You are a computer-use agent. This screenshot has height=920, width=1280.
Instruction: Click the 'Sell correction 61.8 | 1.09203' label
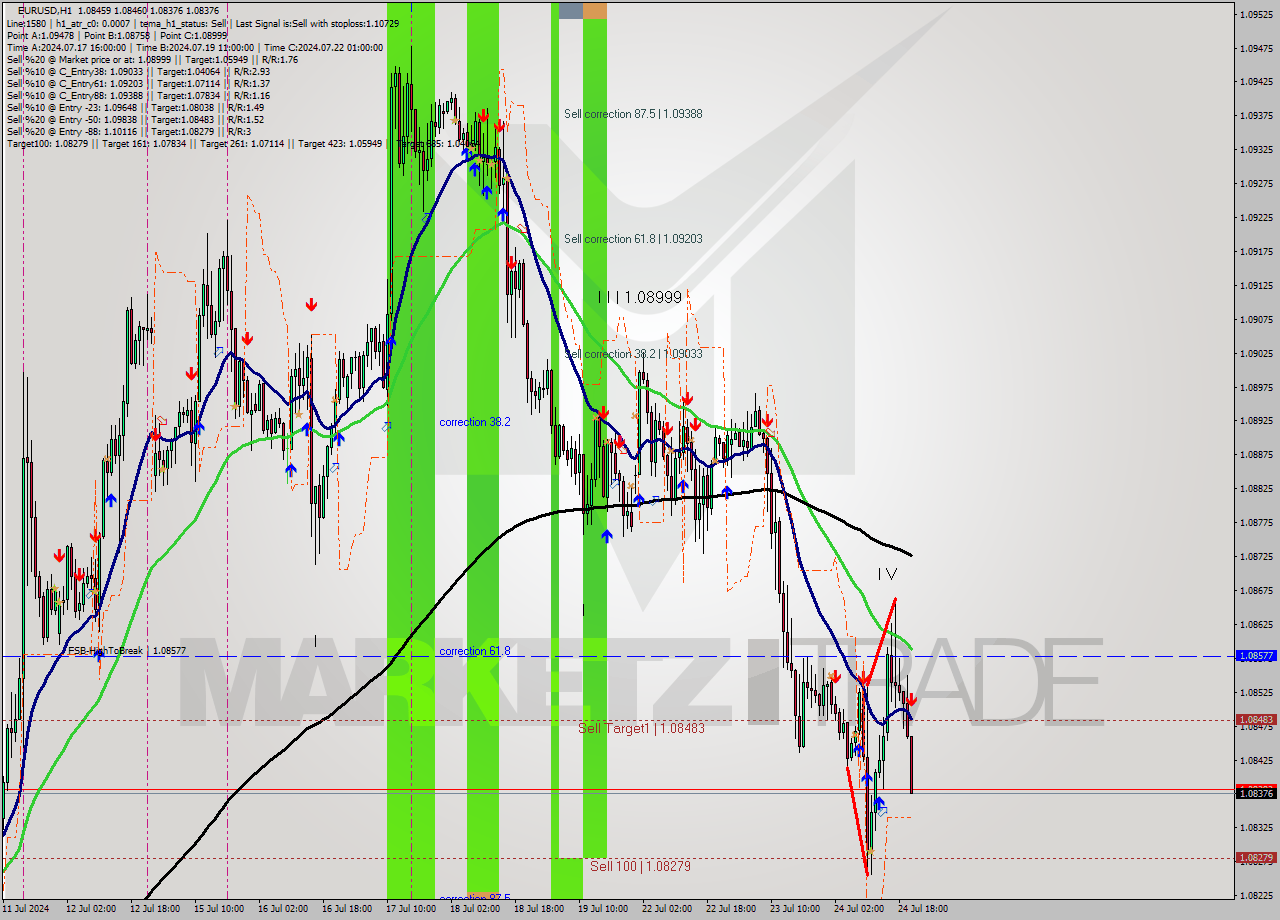pyautogui.click(x=633, y=239)
